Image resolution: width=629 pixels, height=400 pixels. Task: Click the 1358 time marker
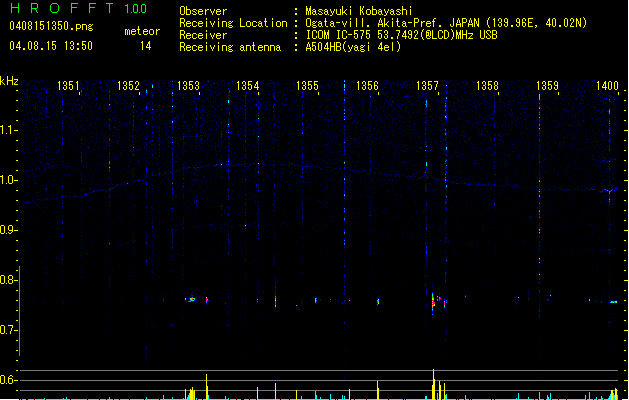(x=487, y=85)
